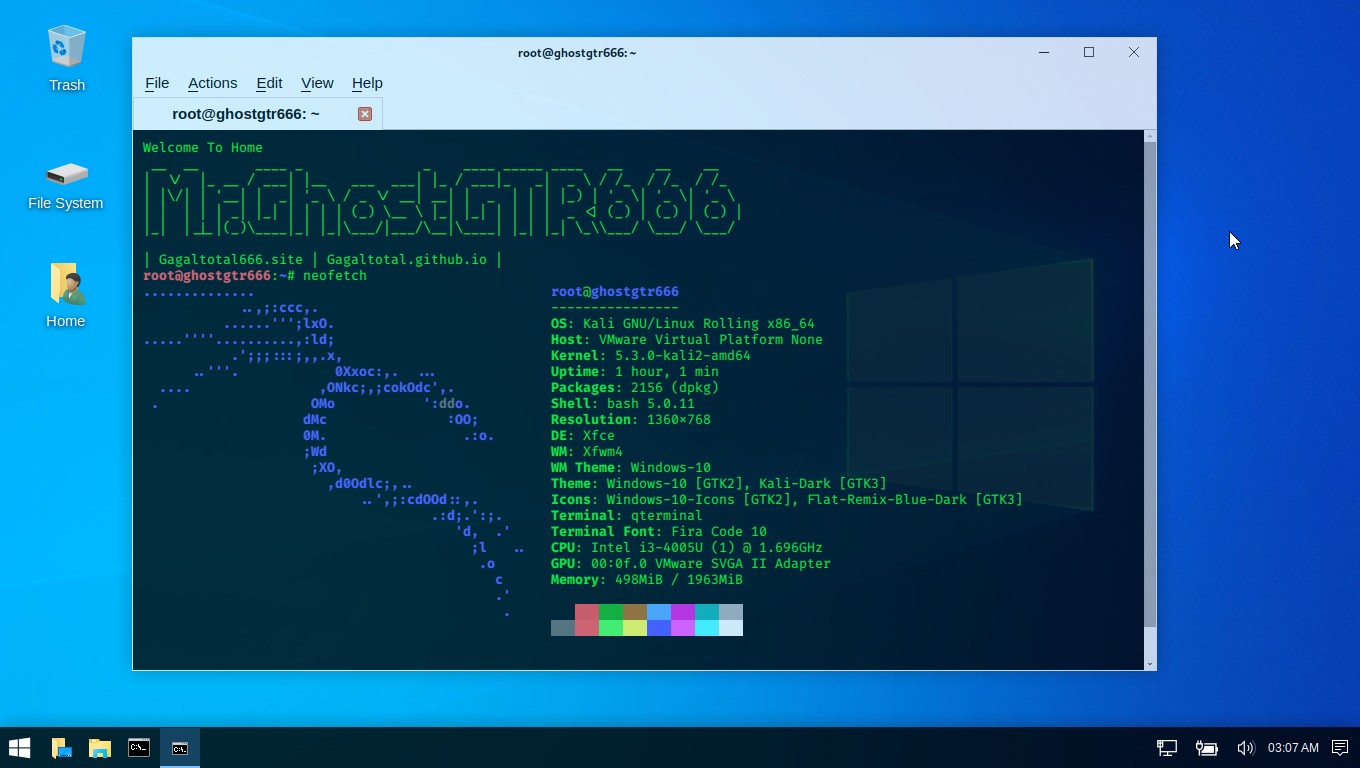Open the Actions menu
1360x768 pixels.
click(x=212, y=83)
